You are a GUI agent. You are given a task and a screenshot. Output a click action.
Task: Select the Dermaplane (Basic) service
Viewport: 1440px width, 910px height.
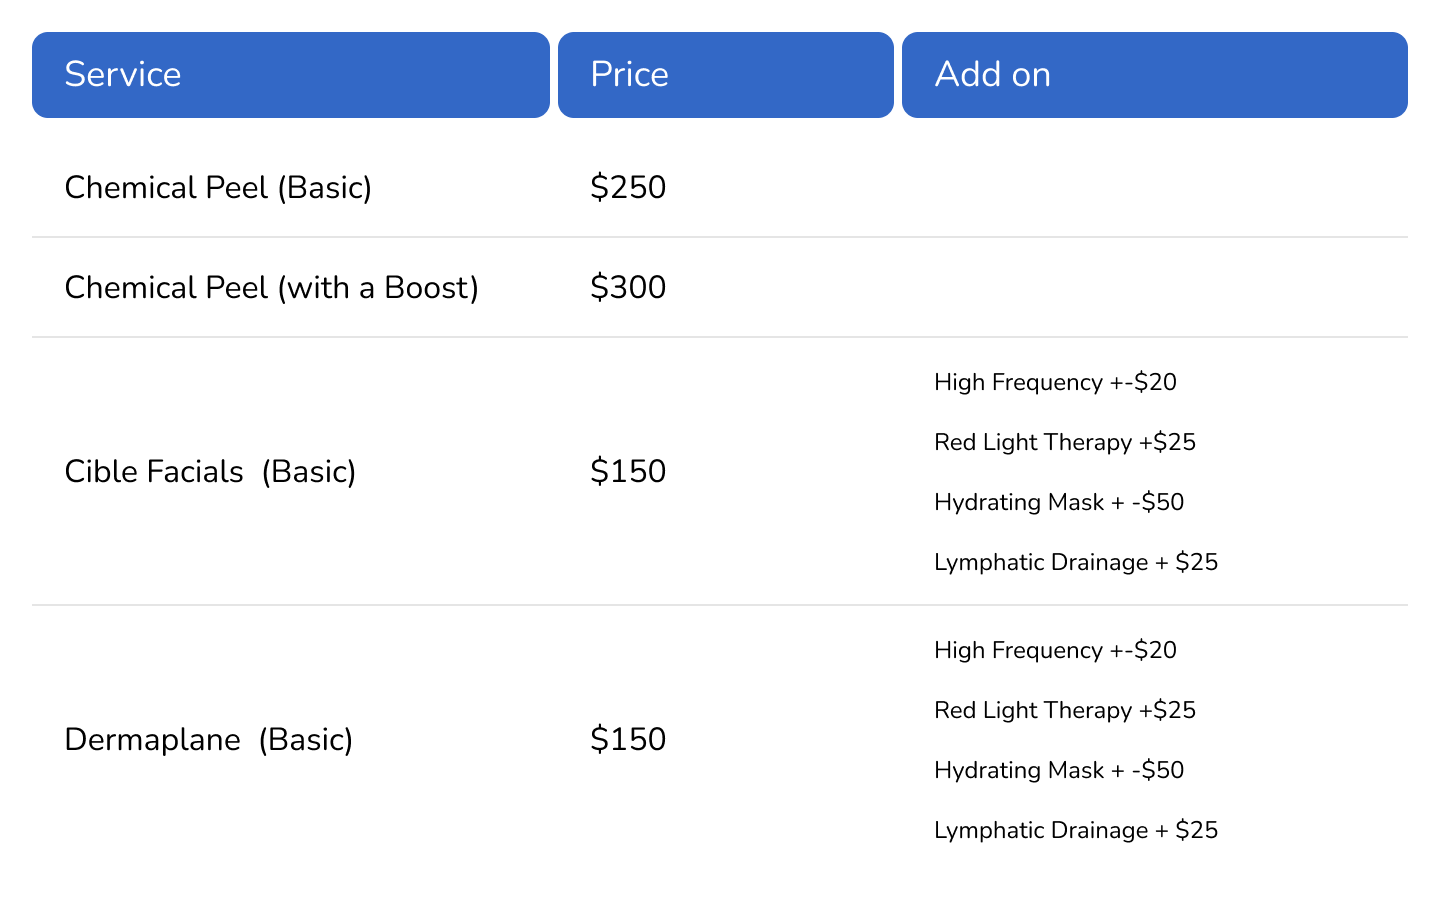(x=209, y=739)
